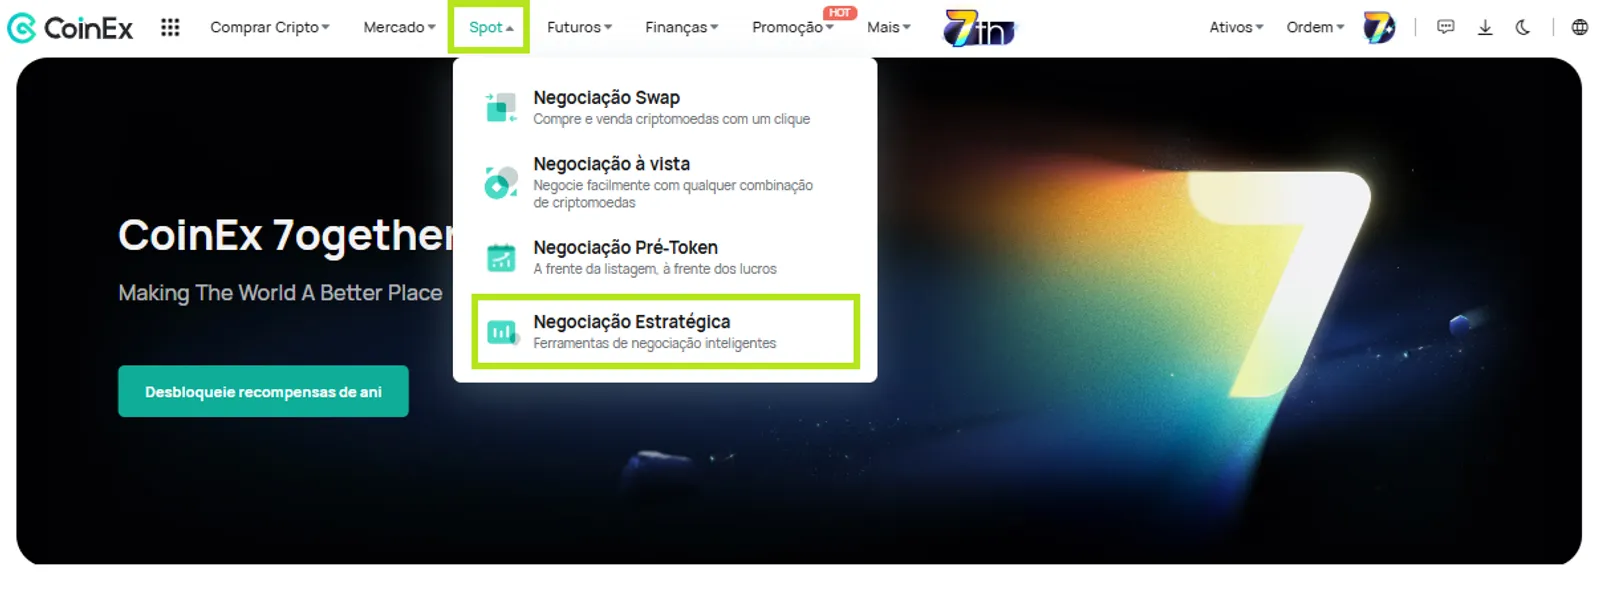The image size is (1600, 597).
Task: Expand the Ativos dropdown
Action: (x=1236, y=28)
